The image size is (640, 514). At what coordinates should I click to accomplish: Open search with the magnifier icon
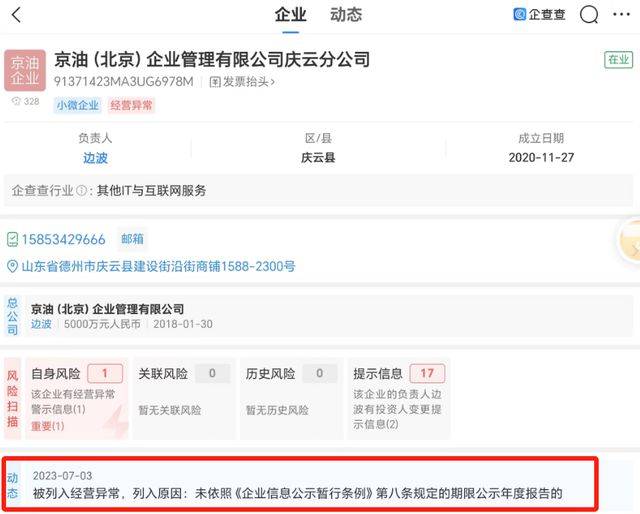pos(589,15)
